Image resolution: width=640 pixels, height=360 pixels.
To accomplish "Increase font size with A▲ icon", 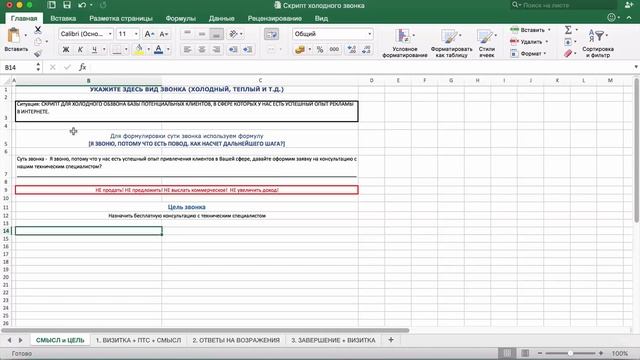I will point(149,34).
